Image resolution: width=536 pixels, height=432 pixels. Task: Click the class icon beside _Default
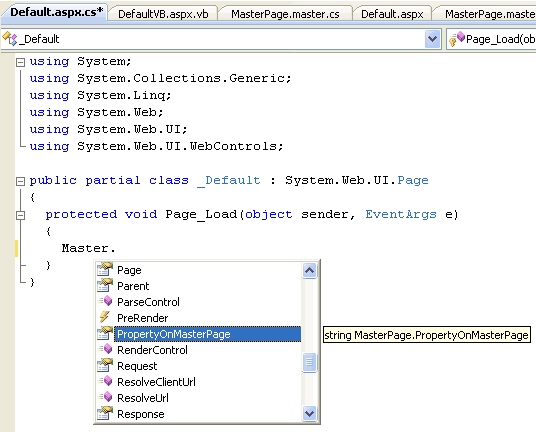10,39
